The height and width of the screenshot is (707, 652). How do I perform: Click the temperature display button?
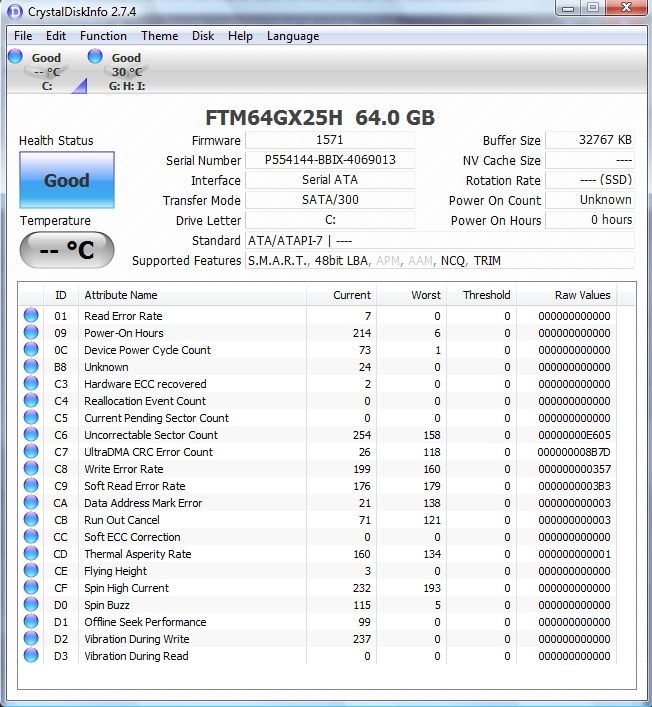[x=67, y=250]
